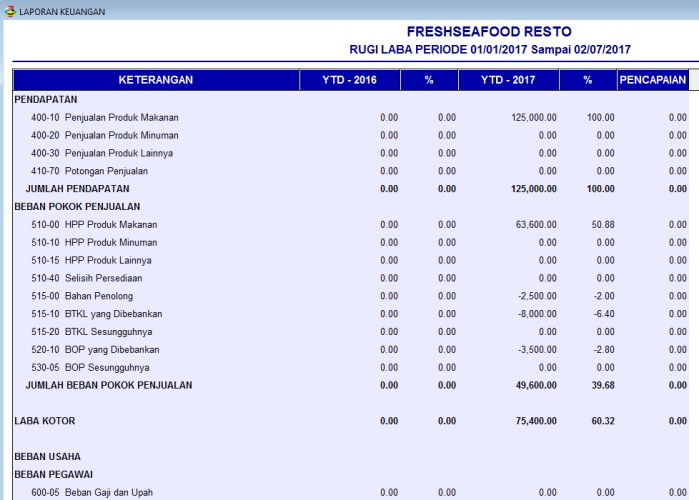Image resolution: width=699 pixels, height=500 pixels.
Task: Select row 410-70 Potongan Penjualan
Action: click(x=351, y=171)
